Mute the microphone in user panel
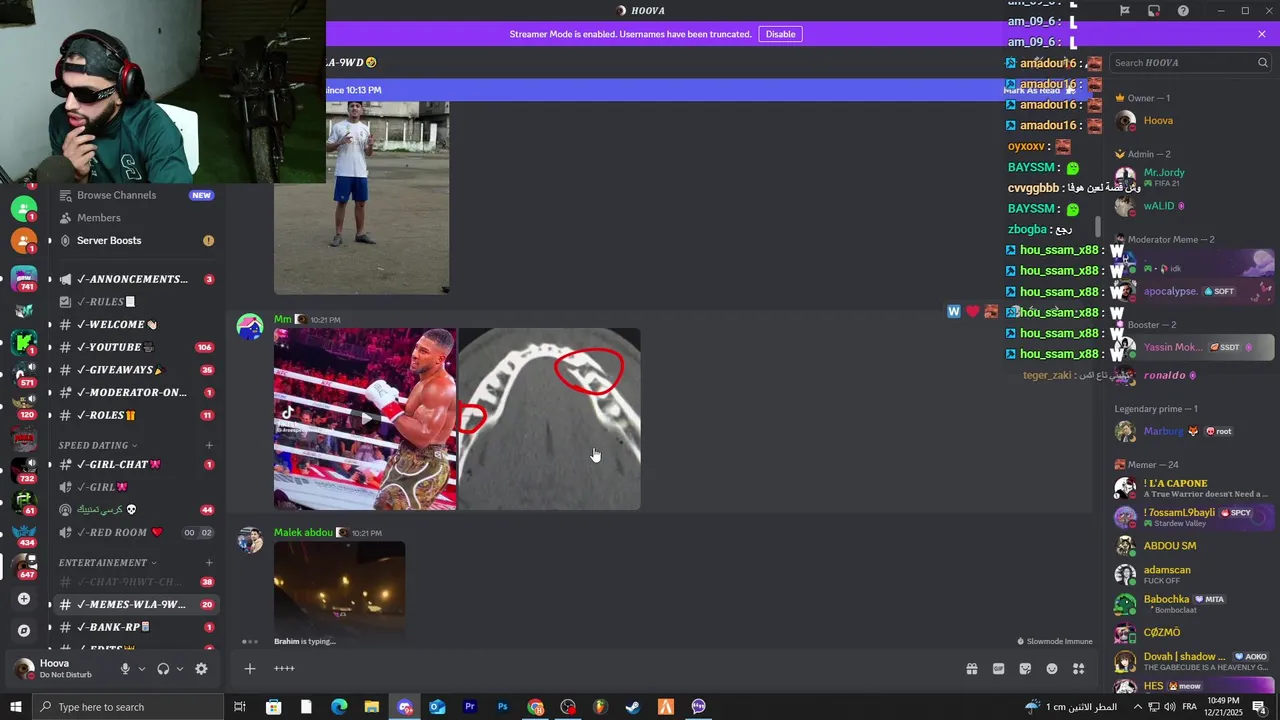The width and height of the screenshot is (1280, 720). tap(125, 669)
